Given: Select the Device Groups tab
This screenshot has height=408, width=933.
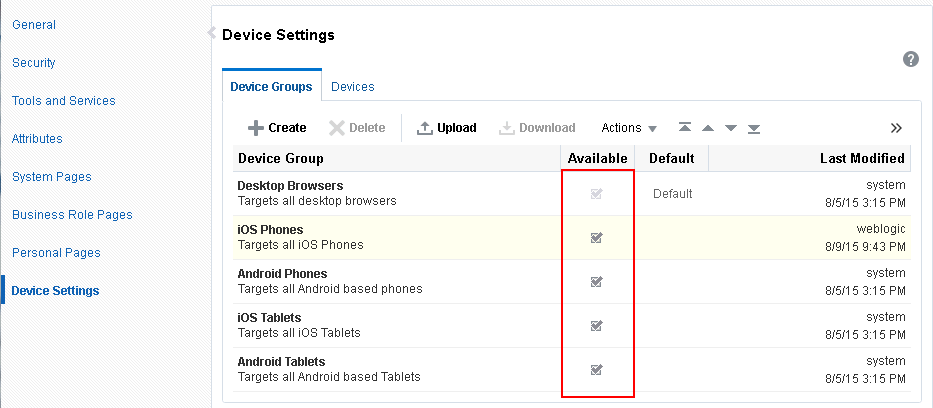Looking at the screenshot, I should (x=271, y=87).
